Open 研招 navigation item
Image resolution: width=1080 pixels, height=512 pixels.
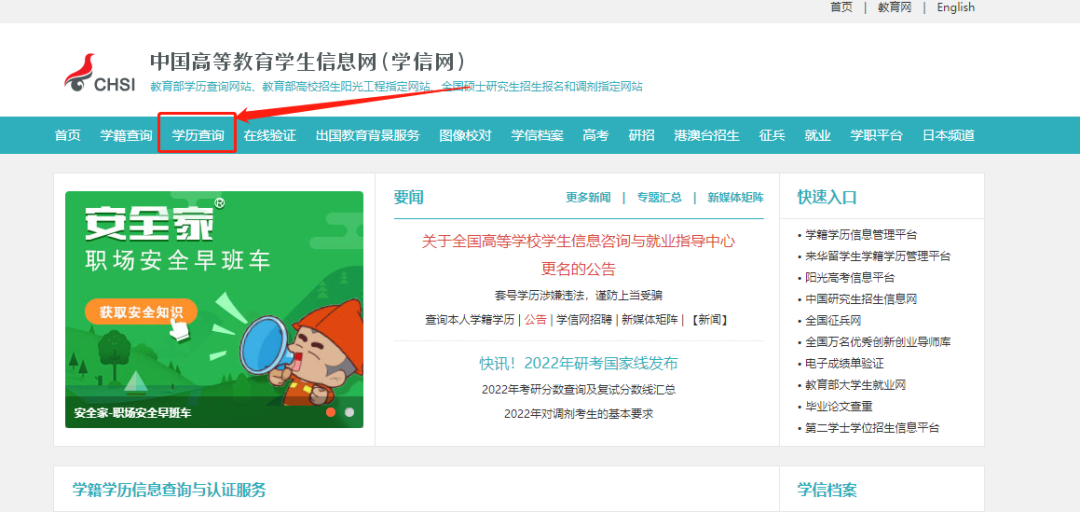pos(642,135)
